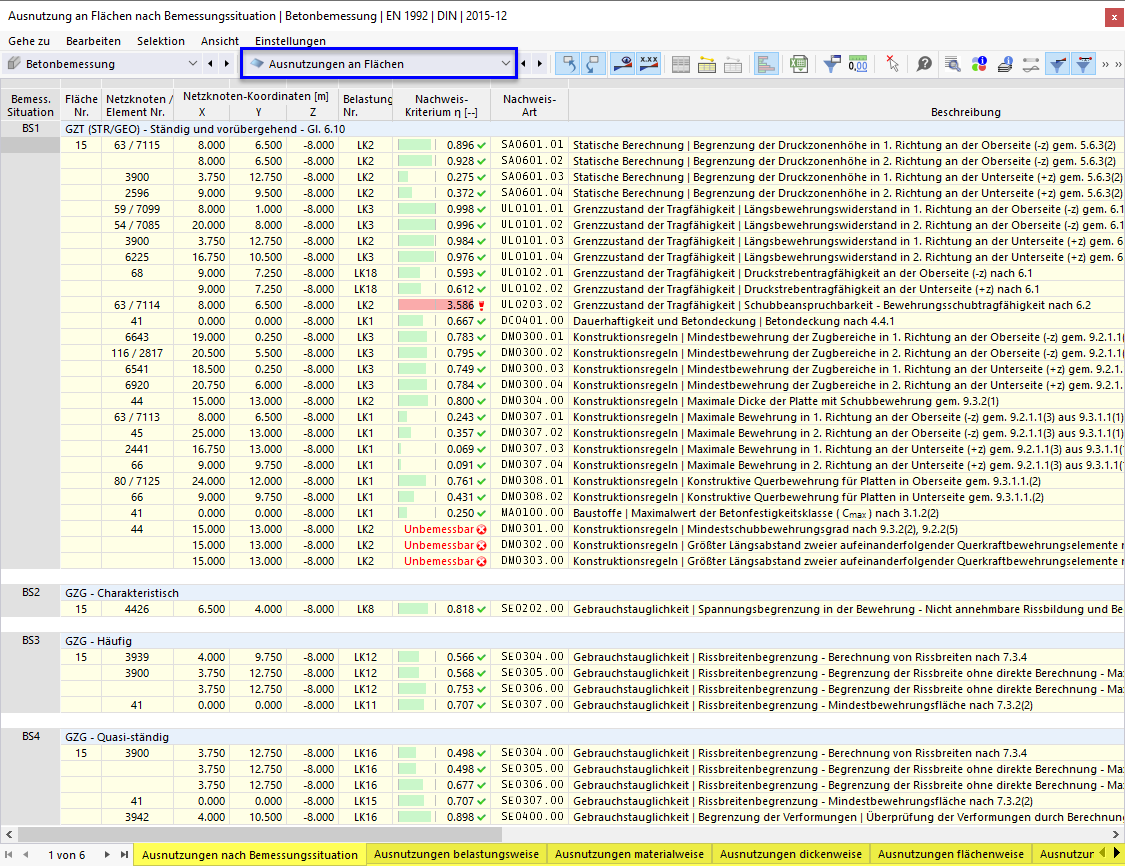Go to next table with arrow after Ausnutzungen dropdown
Image resolution: width=1125 pixels, height=866 pixels.
pos(540,64)
